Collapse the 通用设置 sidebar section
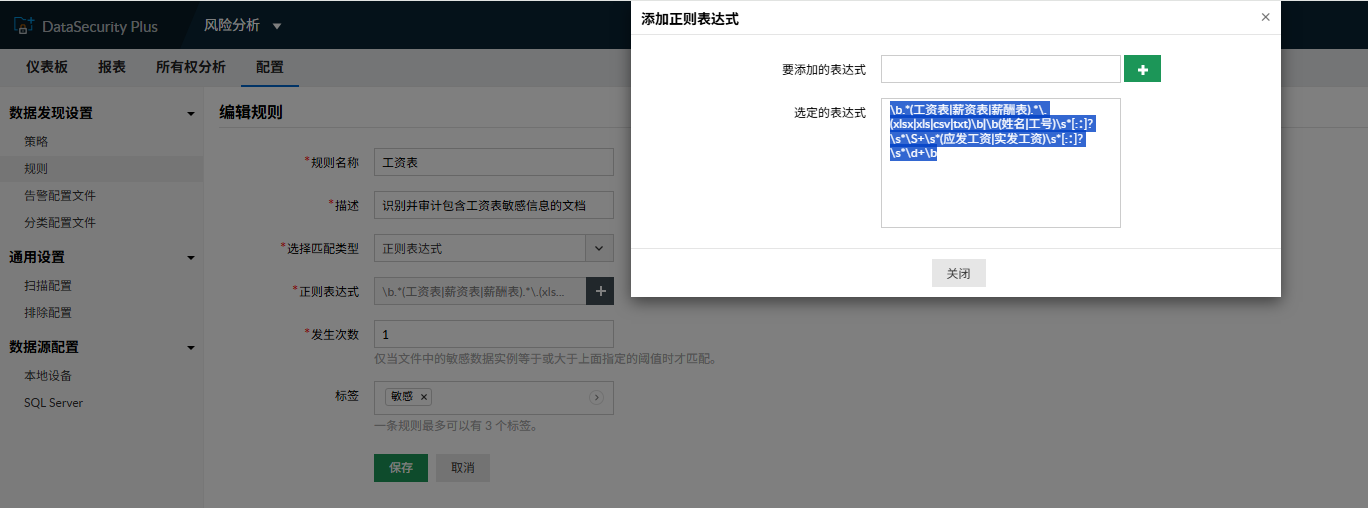This screenshot has height=508, width=1368. pos(190,258)
